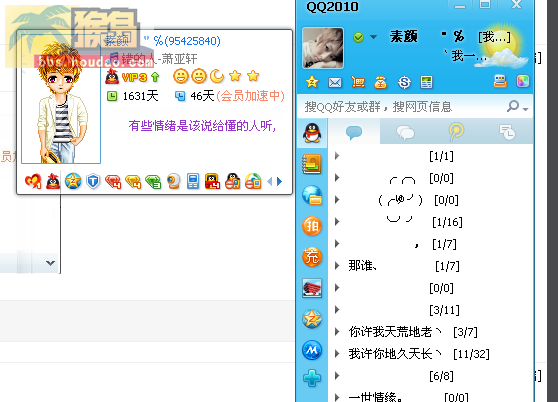Click the search magnifier icon

tap(513, 106)
